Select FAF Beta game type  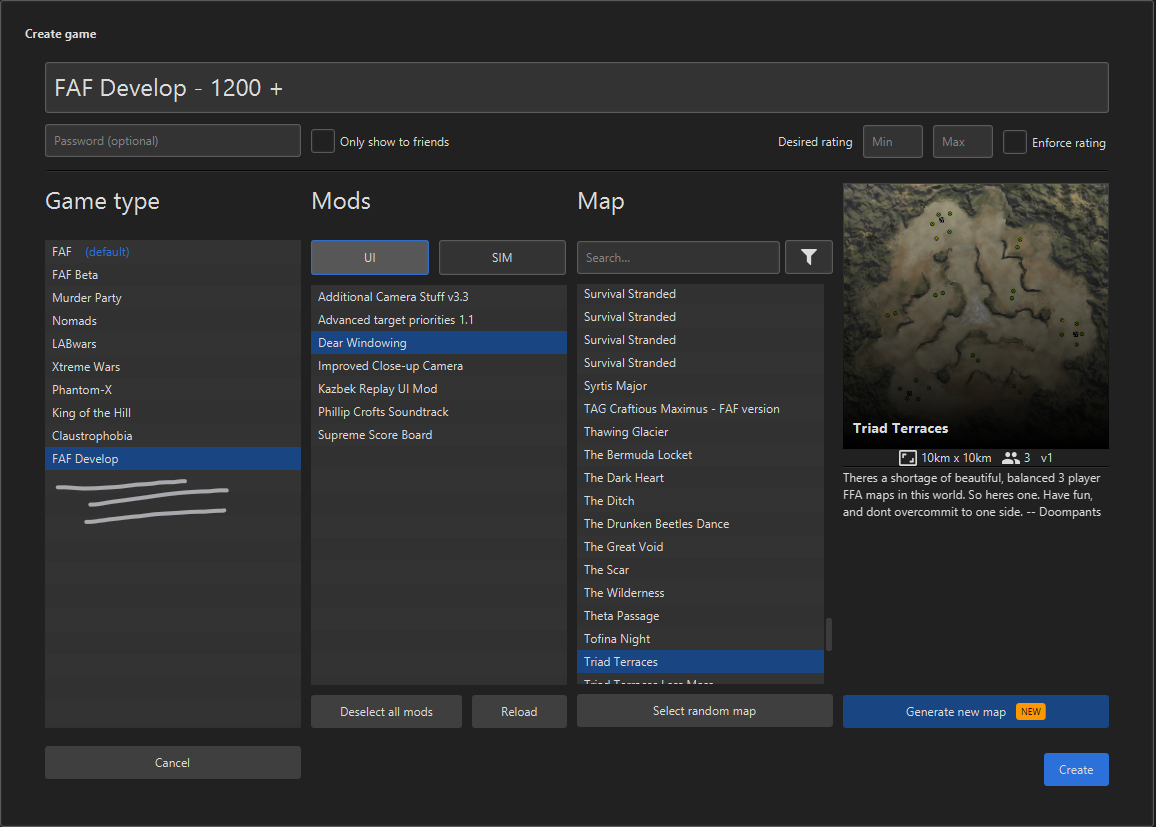point(173,274)
